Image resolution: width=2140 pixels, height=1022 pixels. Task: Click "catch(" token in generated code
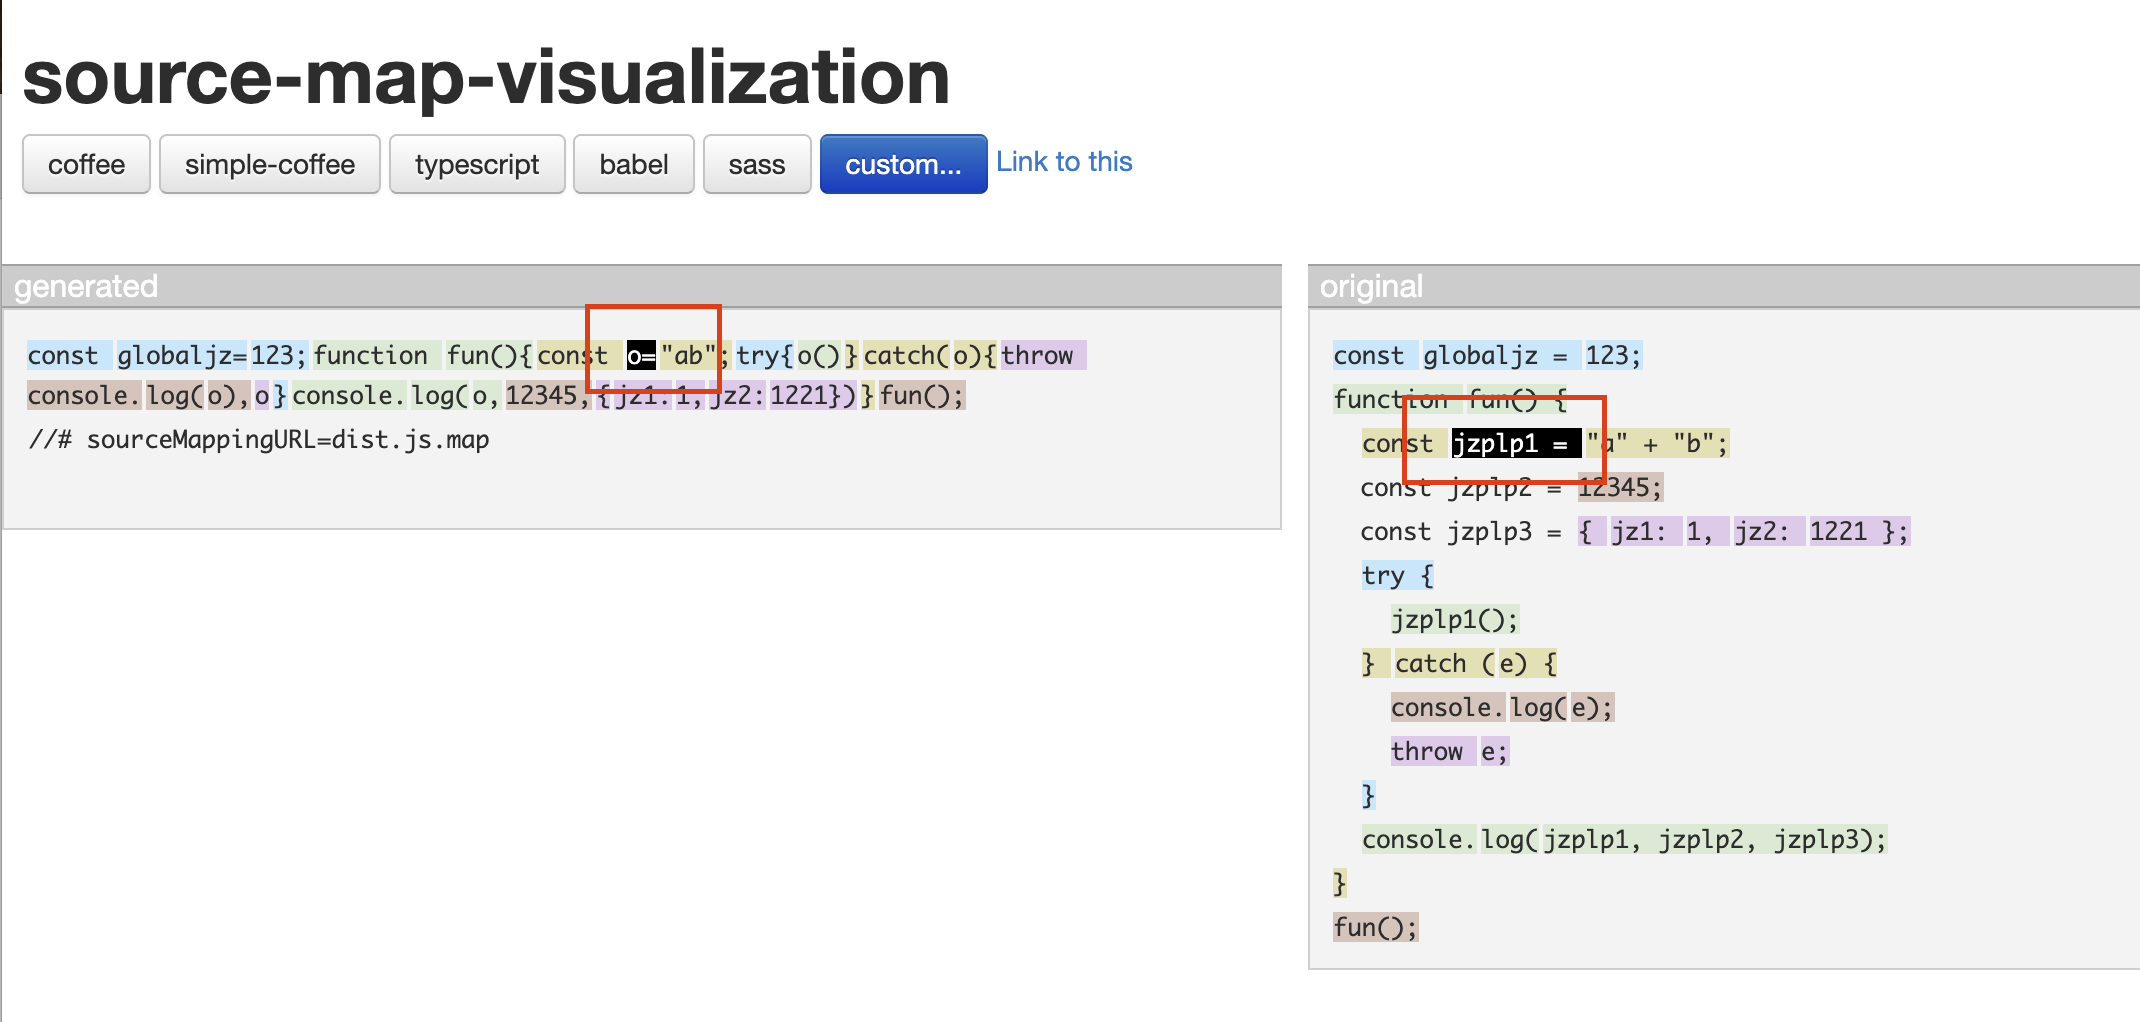906,355
